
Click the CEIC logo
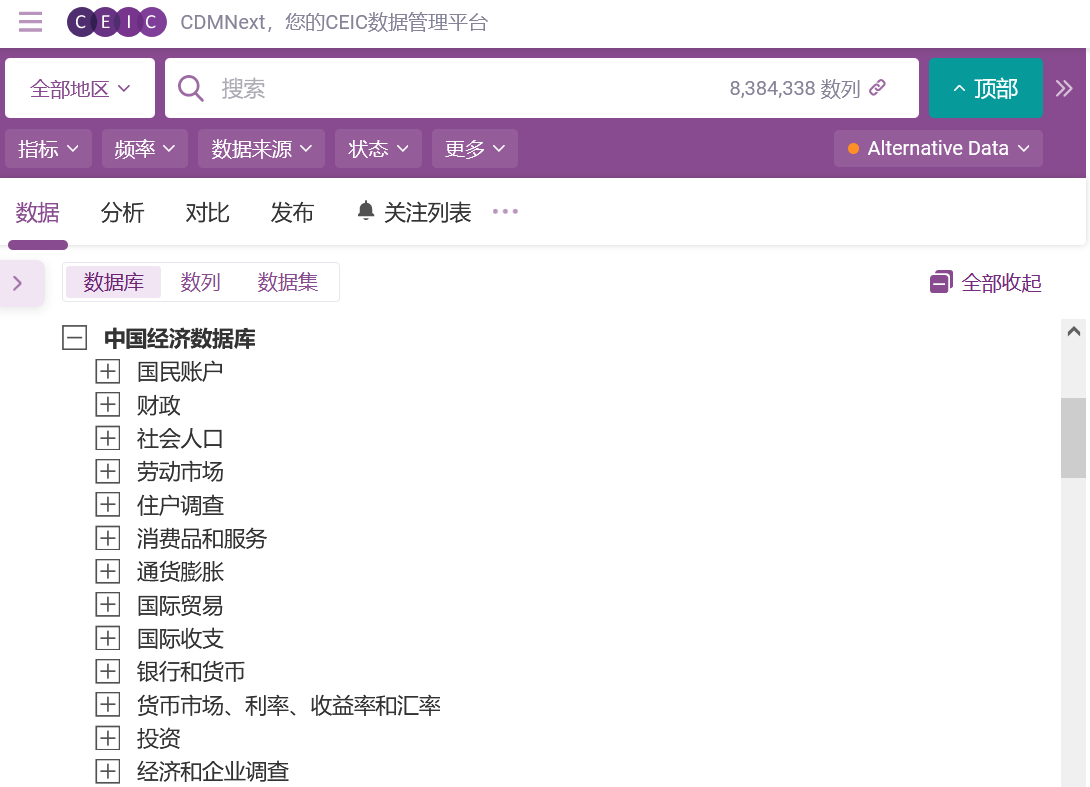[116, 22]
